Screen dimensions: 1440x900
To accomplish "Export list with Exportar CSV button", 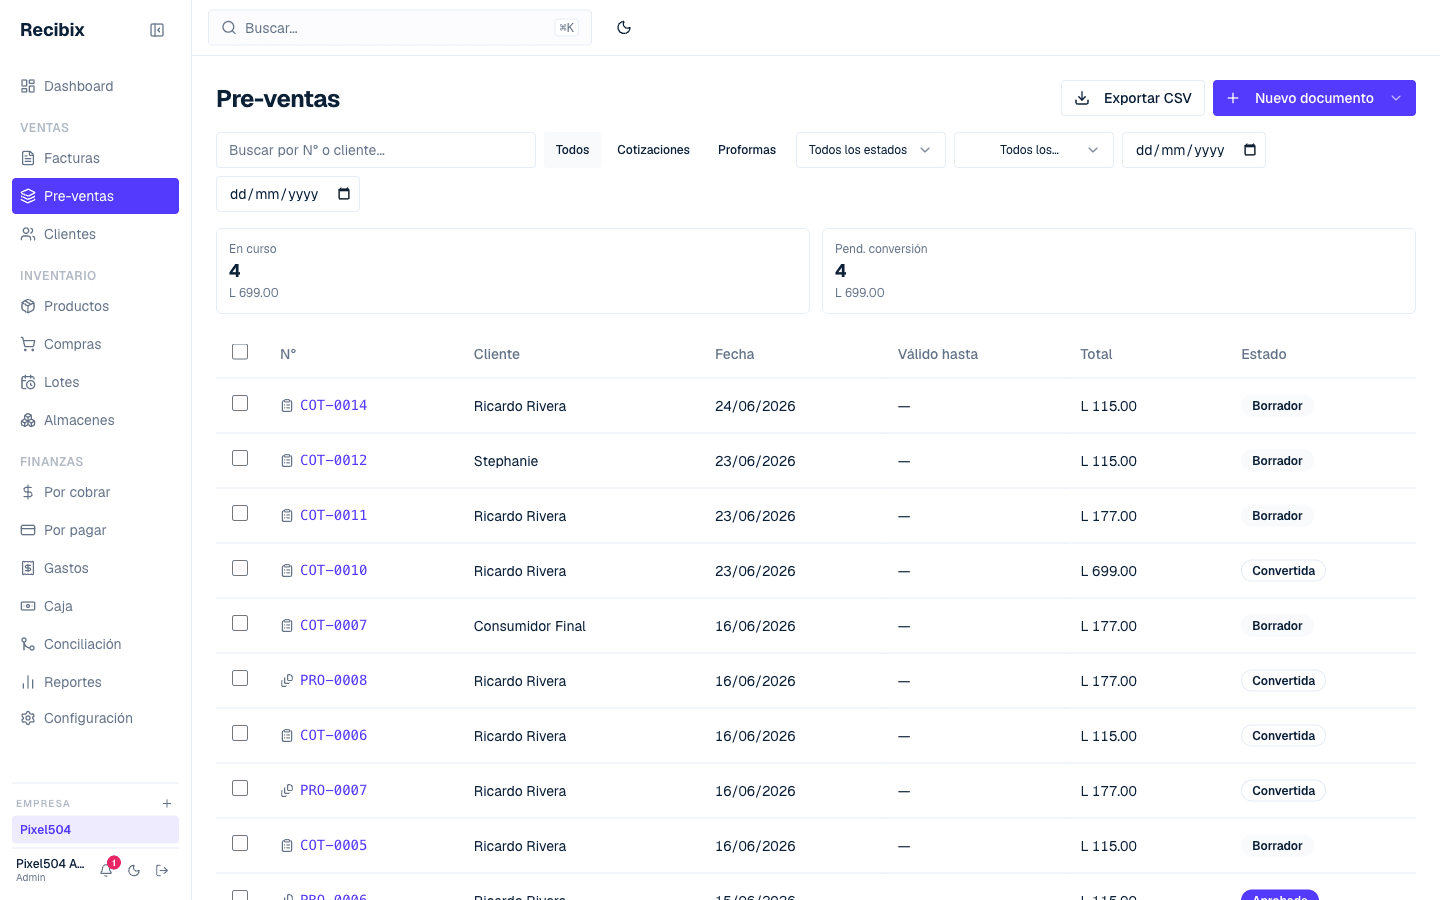I will [1133, 98].
